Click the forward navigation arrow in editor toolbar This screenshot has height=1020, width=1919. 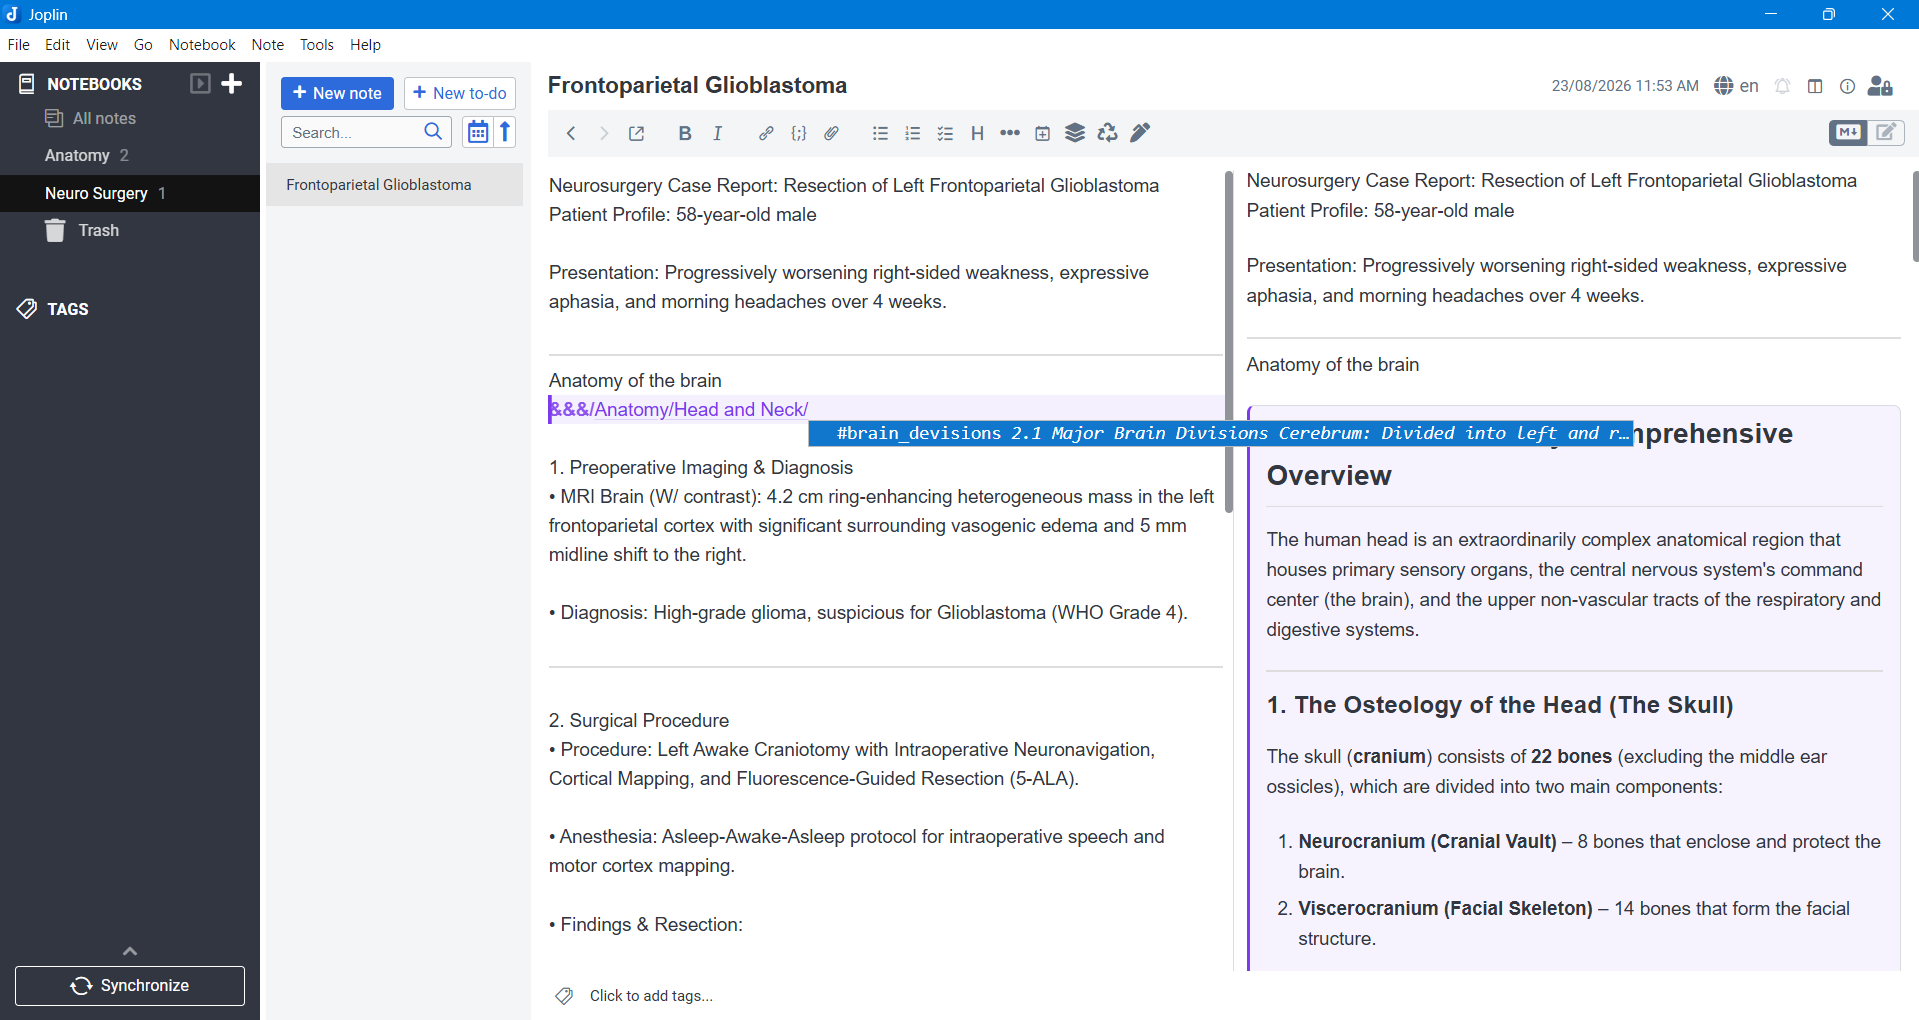603,133
